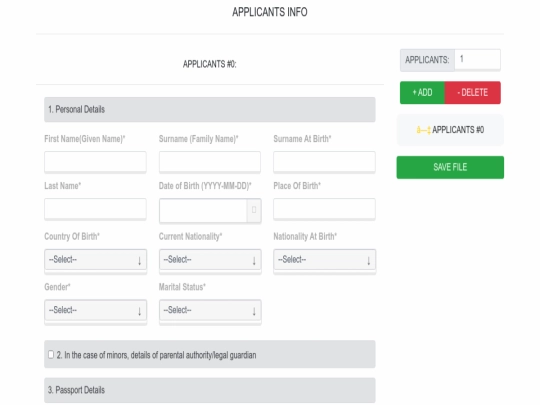Screen dimensions: 540x405
Task: Open the Country Of Birth dropdown
Action: tap(95, 260)
